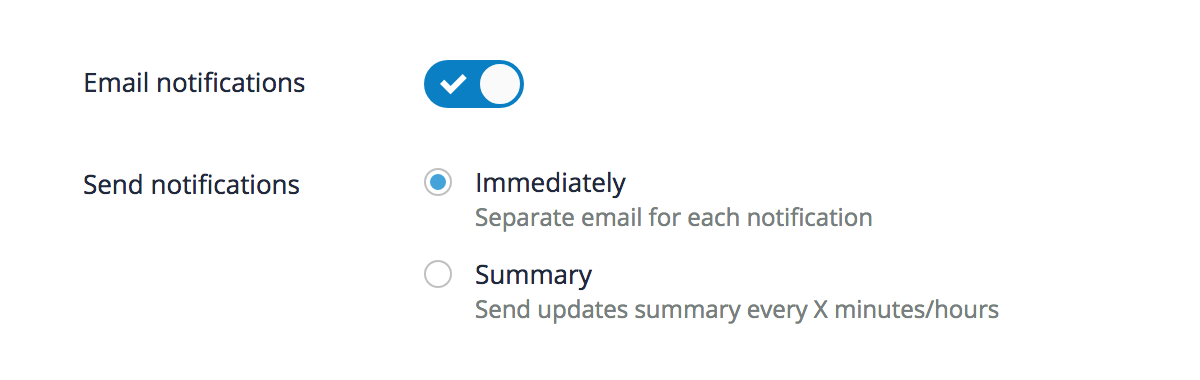
Task: Switch delivery to periodic summary option
Action: [x=437, y=274]
